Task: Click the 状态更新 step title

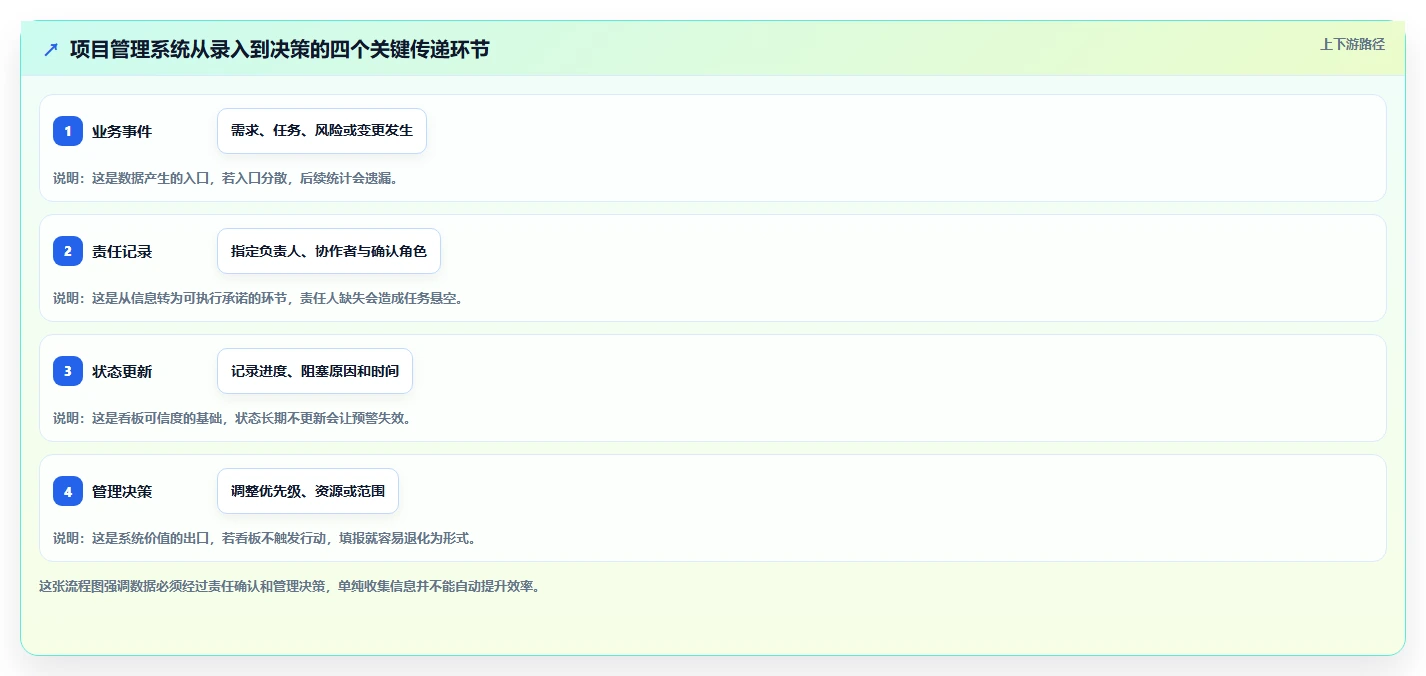Action: click(122, 371)
